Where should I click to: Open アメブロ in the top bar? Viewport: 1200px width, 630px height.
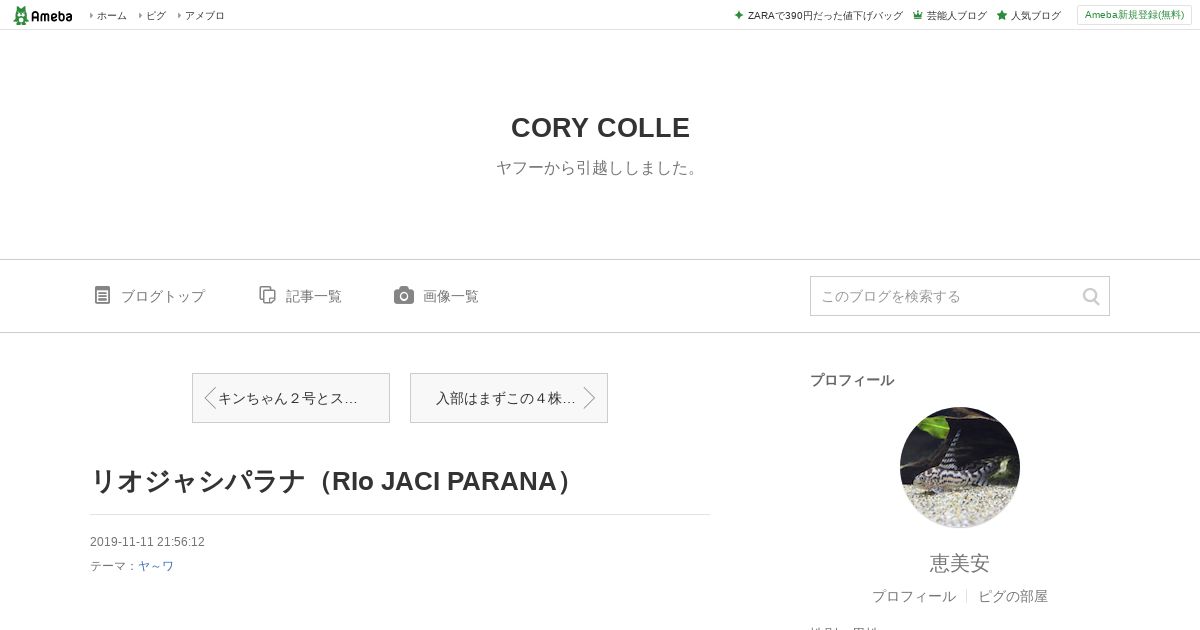(x=204, y=16)
